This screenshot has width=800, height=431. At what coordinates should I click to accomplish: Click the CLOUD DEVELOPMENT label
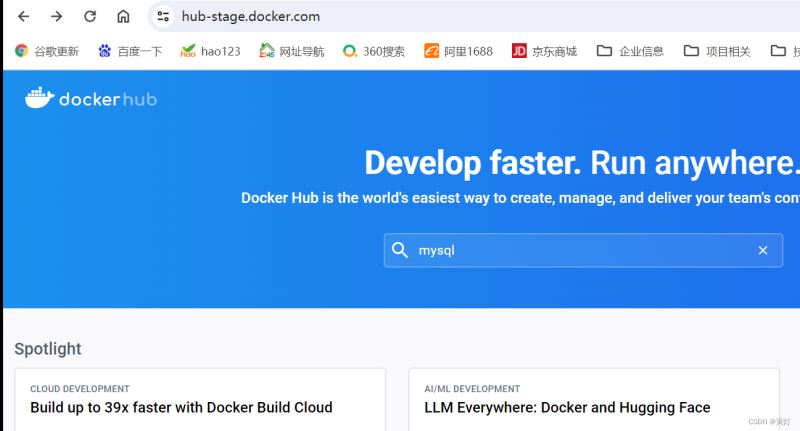(x=80, y=389)
